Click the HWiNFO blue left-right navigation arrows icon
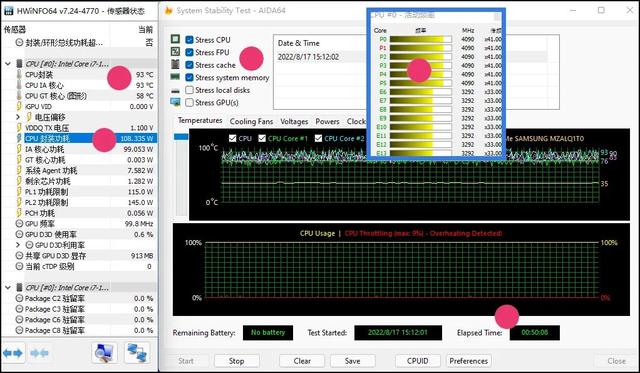This screenshot has height=373, width=640. click(x=13, y=353)
